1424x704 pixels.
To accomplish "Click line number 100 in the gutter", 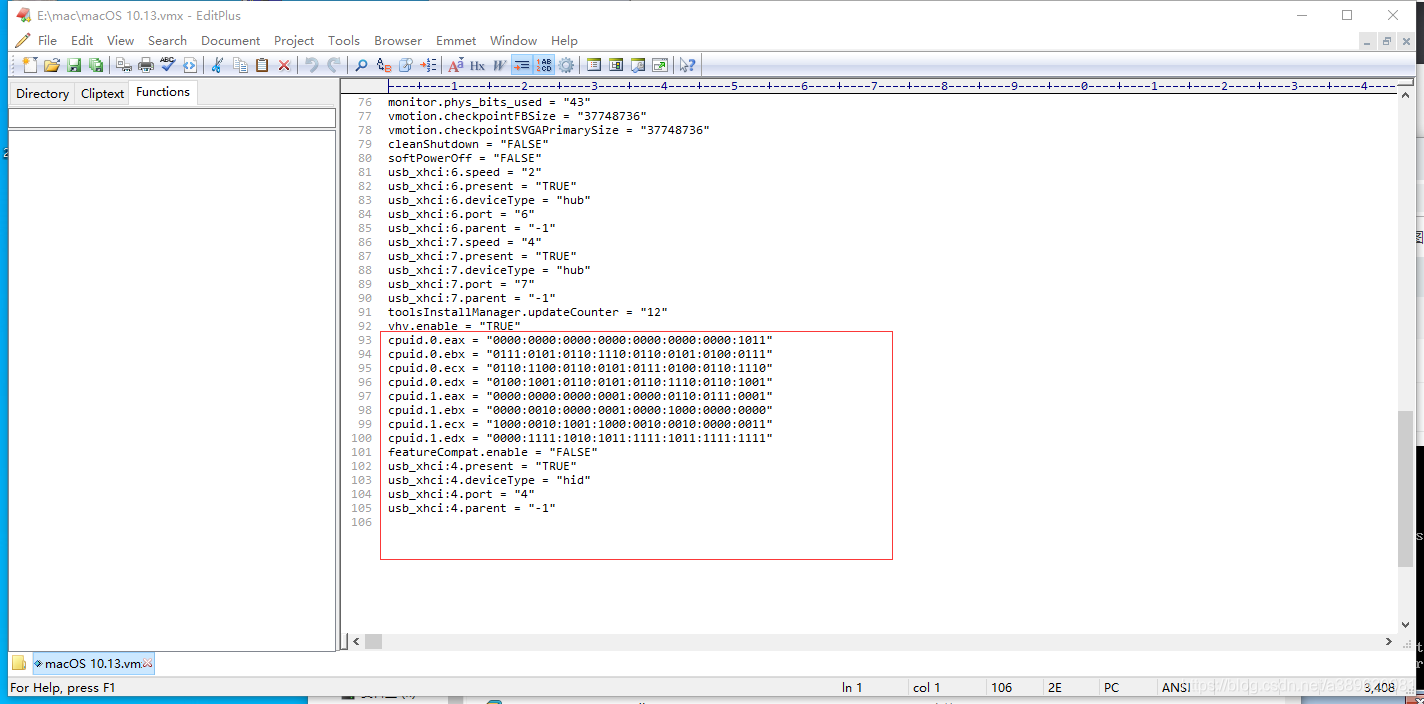I will tap(361, 438).
